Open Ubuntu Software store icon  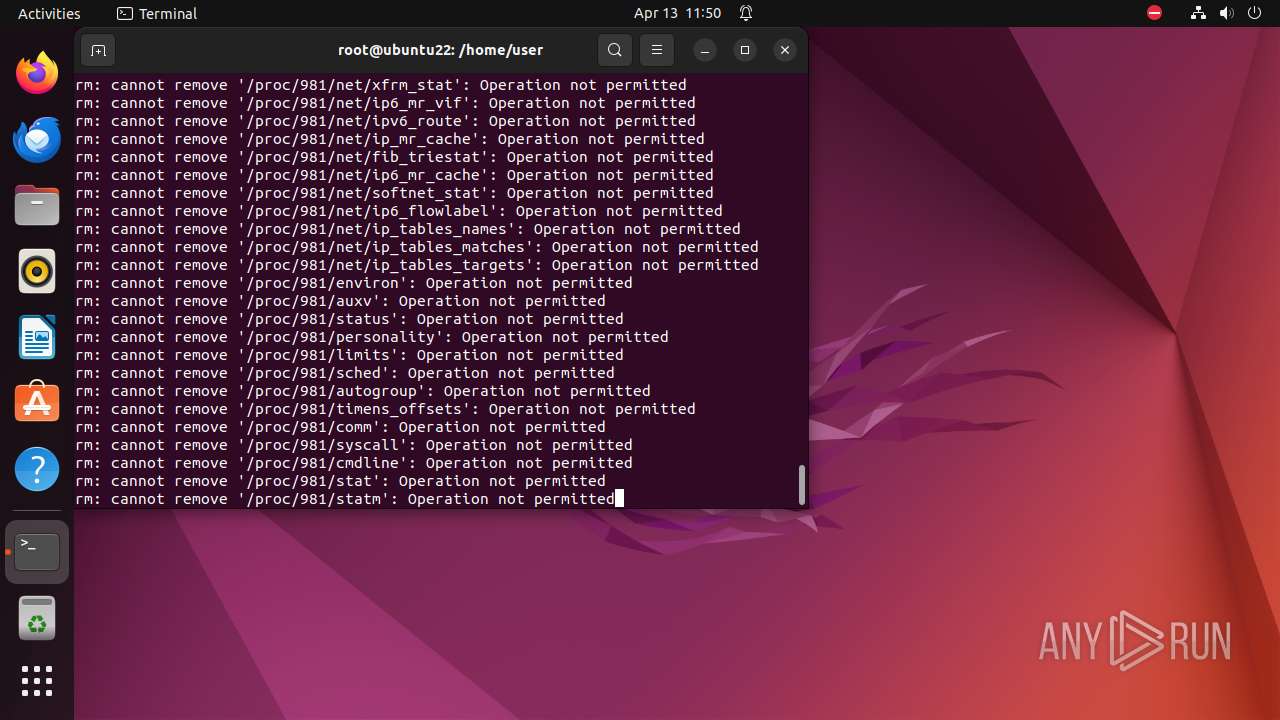pyautogui.click(x=37, y=403)
